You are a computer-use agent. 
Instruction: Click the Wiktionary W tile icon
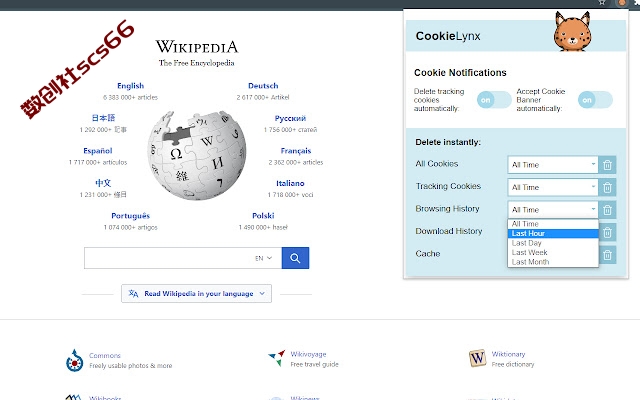477,358
